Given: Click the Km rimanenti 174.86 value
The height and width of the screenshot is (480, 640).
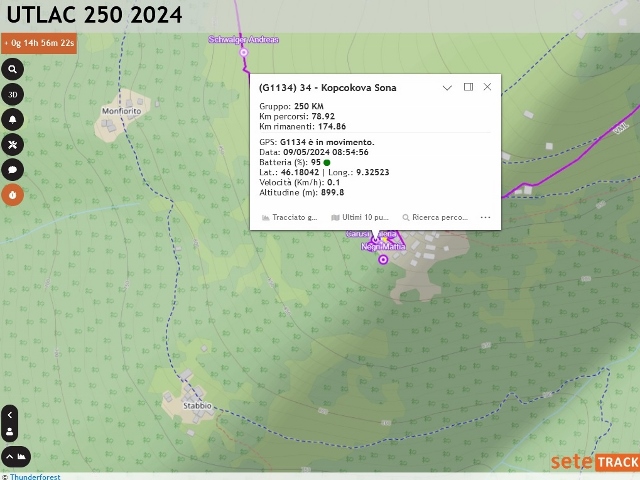Looking at the screenshot, I should tap(332, 127).
